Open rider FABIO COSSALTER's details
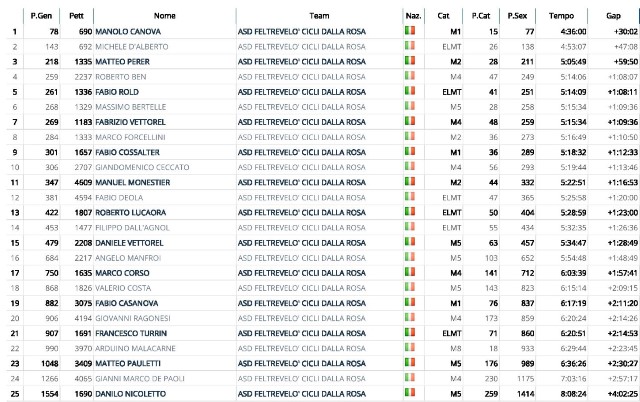The image size is (640, 402). click(x=127, y=152)
